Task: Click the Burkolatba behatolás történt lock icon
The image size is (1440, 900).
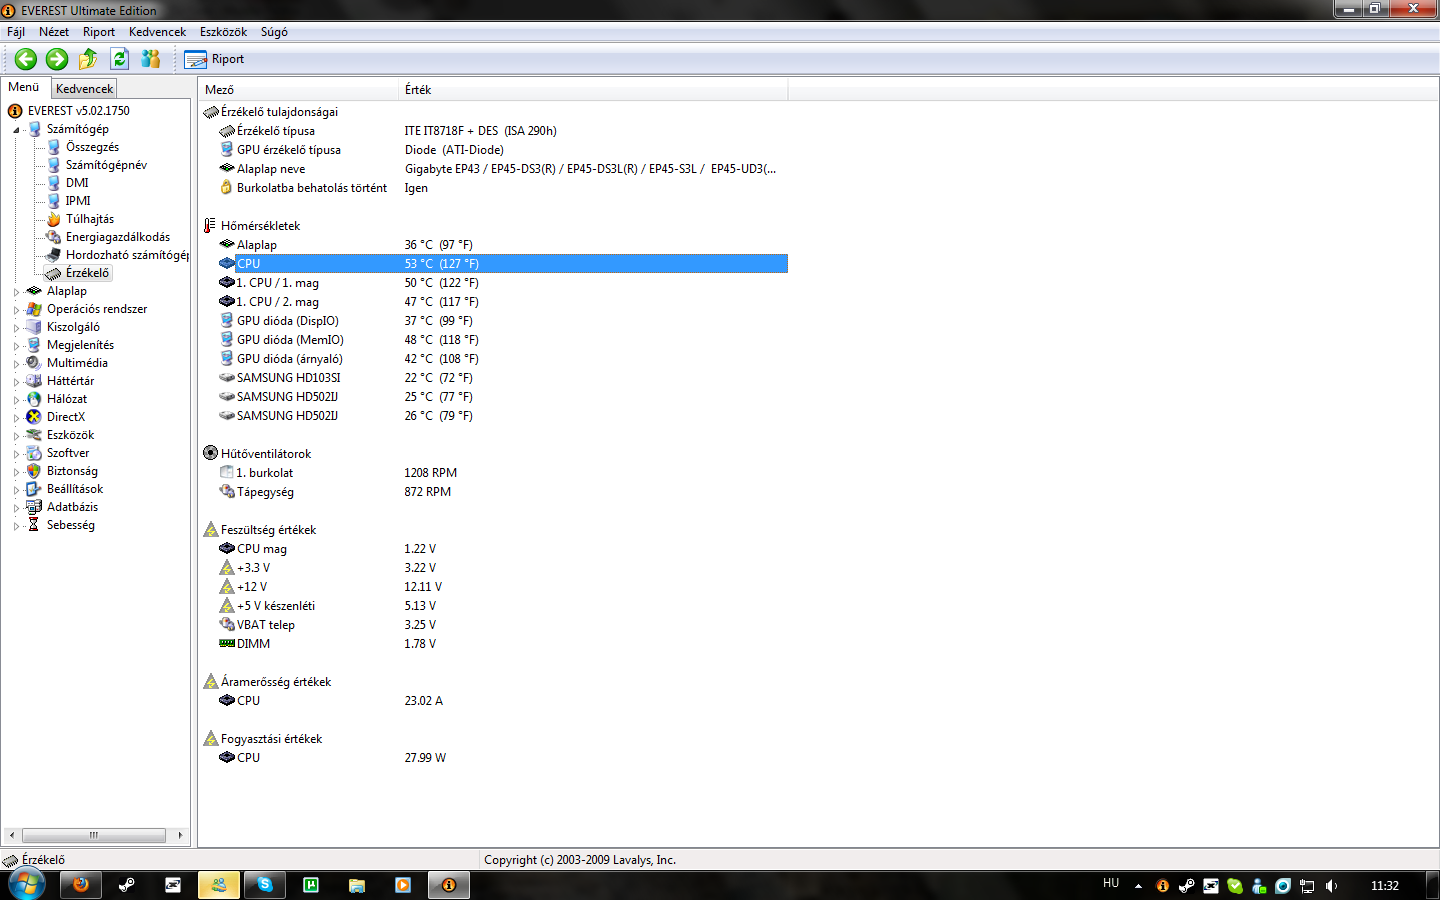Action: click(x=227, y=188)
